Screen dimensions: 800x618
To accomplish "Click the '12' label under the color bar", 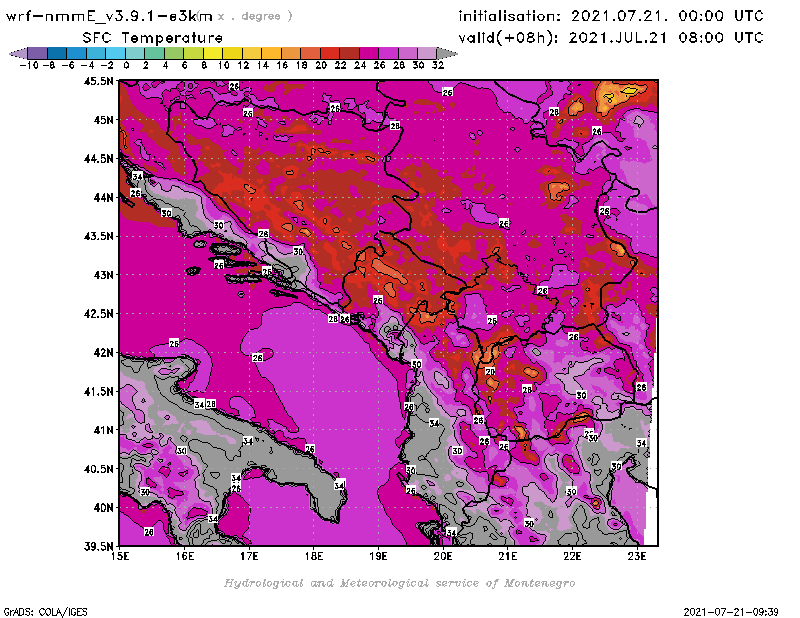I will click(x=243, y=65).
